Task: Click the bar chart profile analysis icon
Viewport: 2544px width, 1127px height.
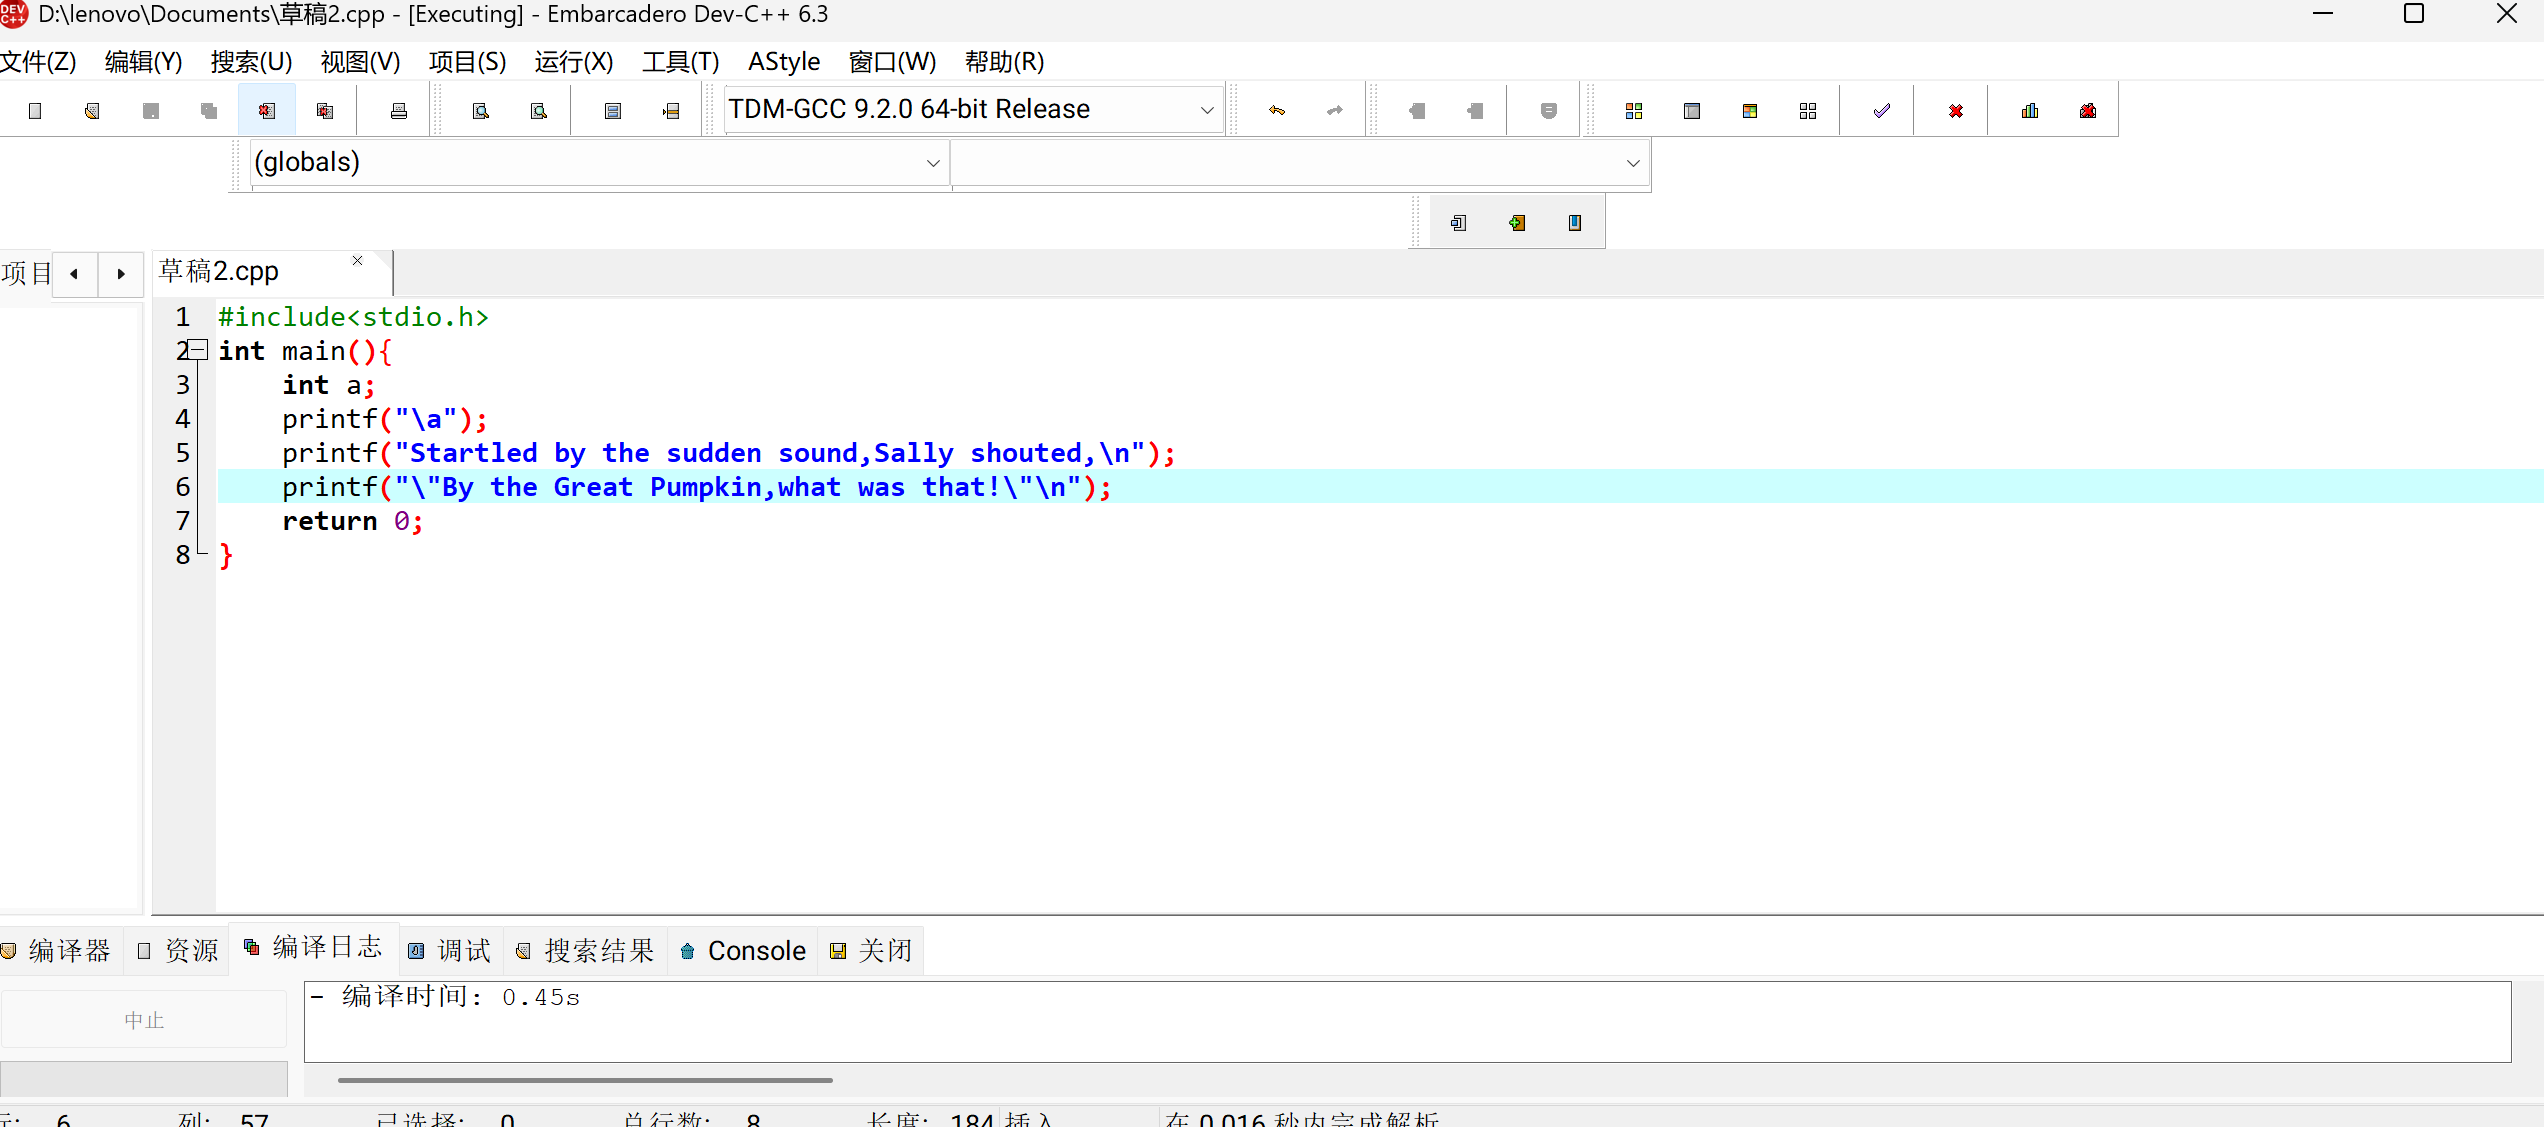Action: click(x=2029, y=111)
